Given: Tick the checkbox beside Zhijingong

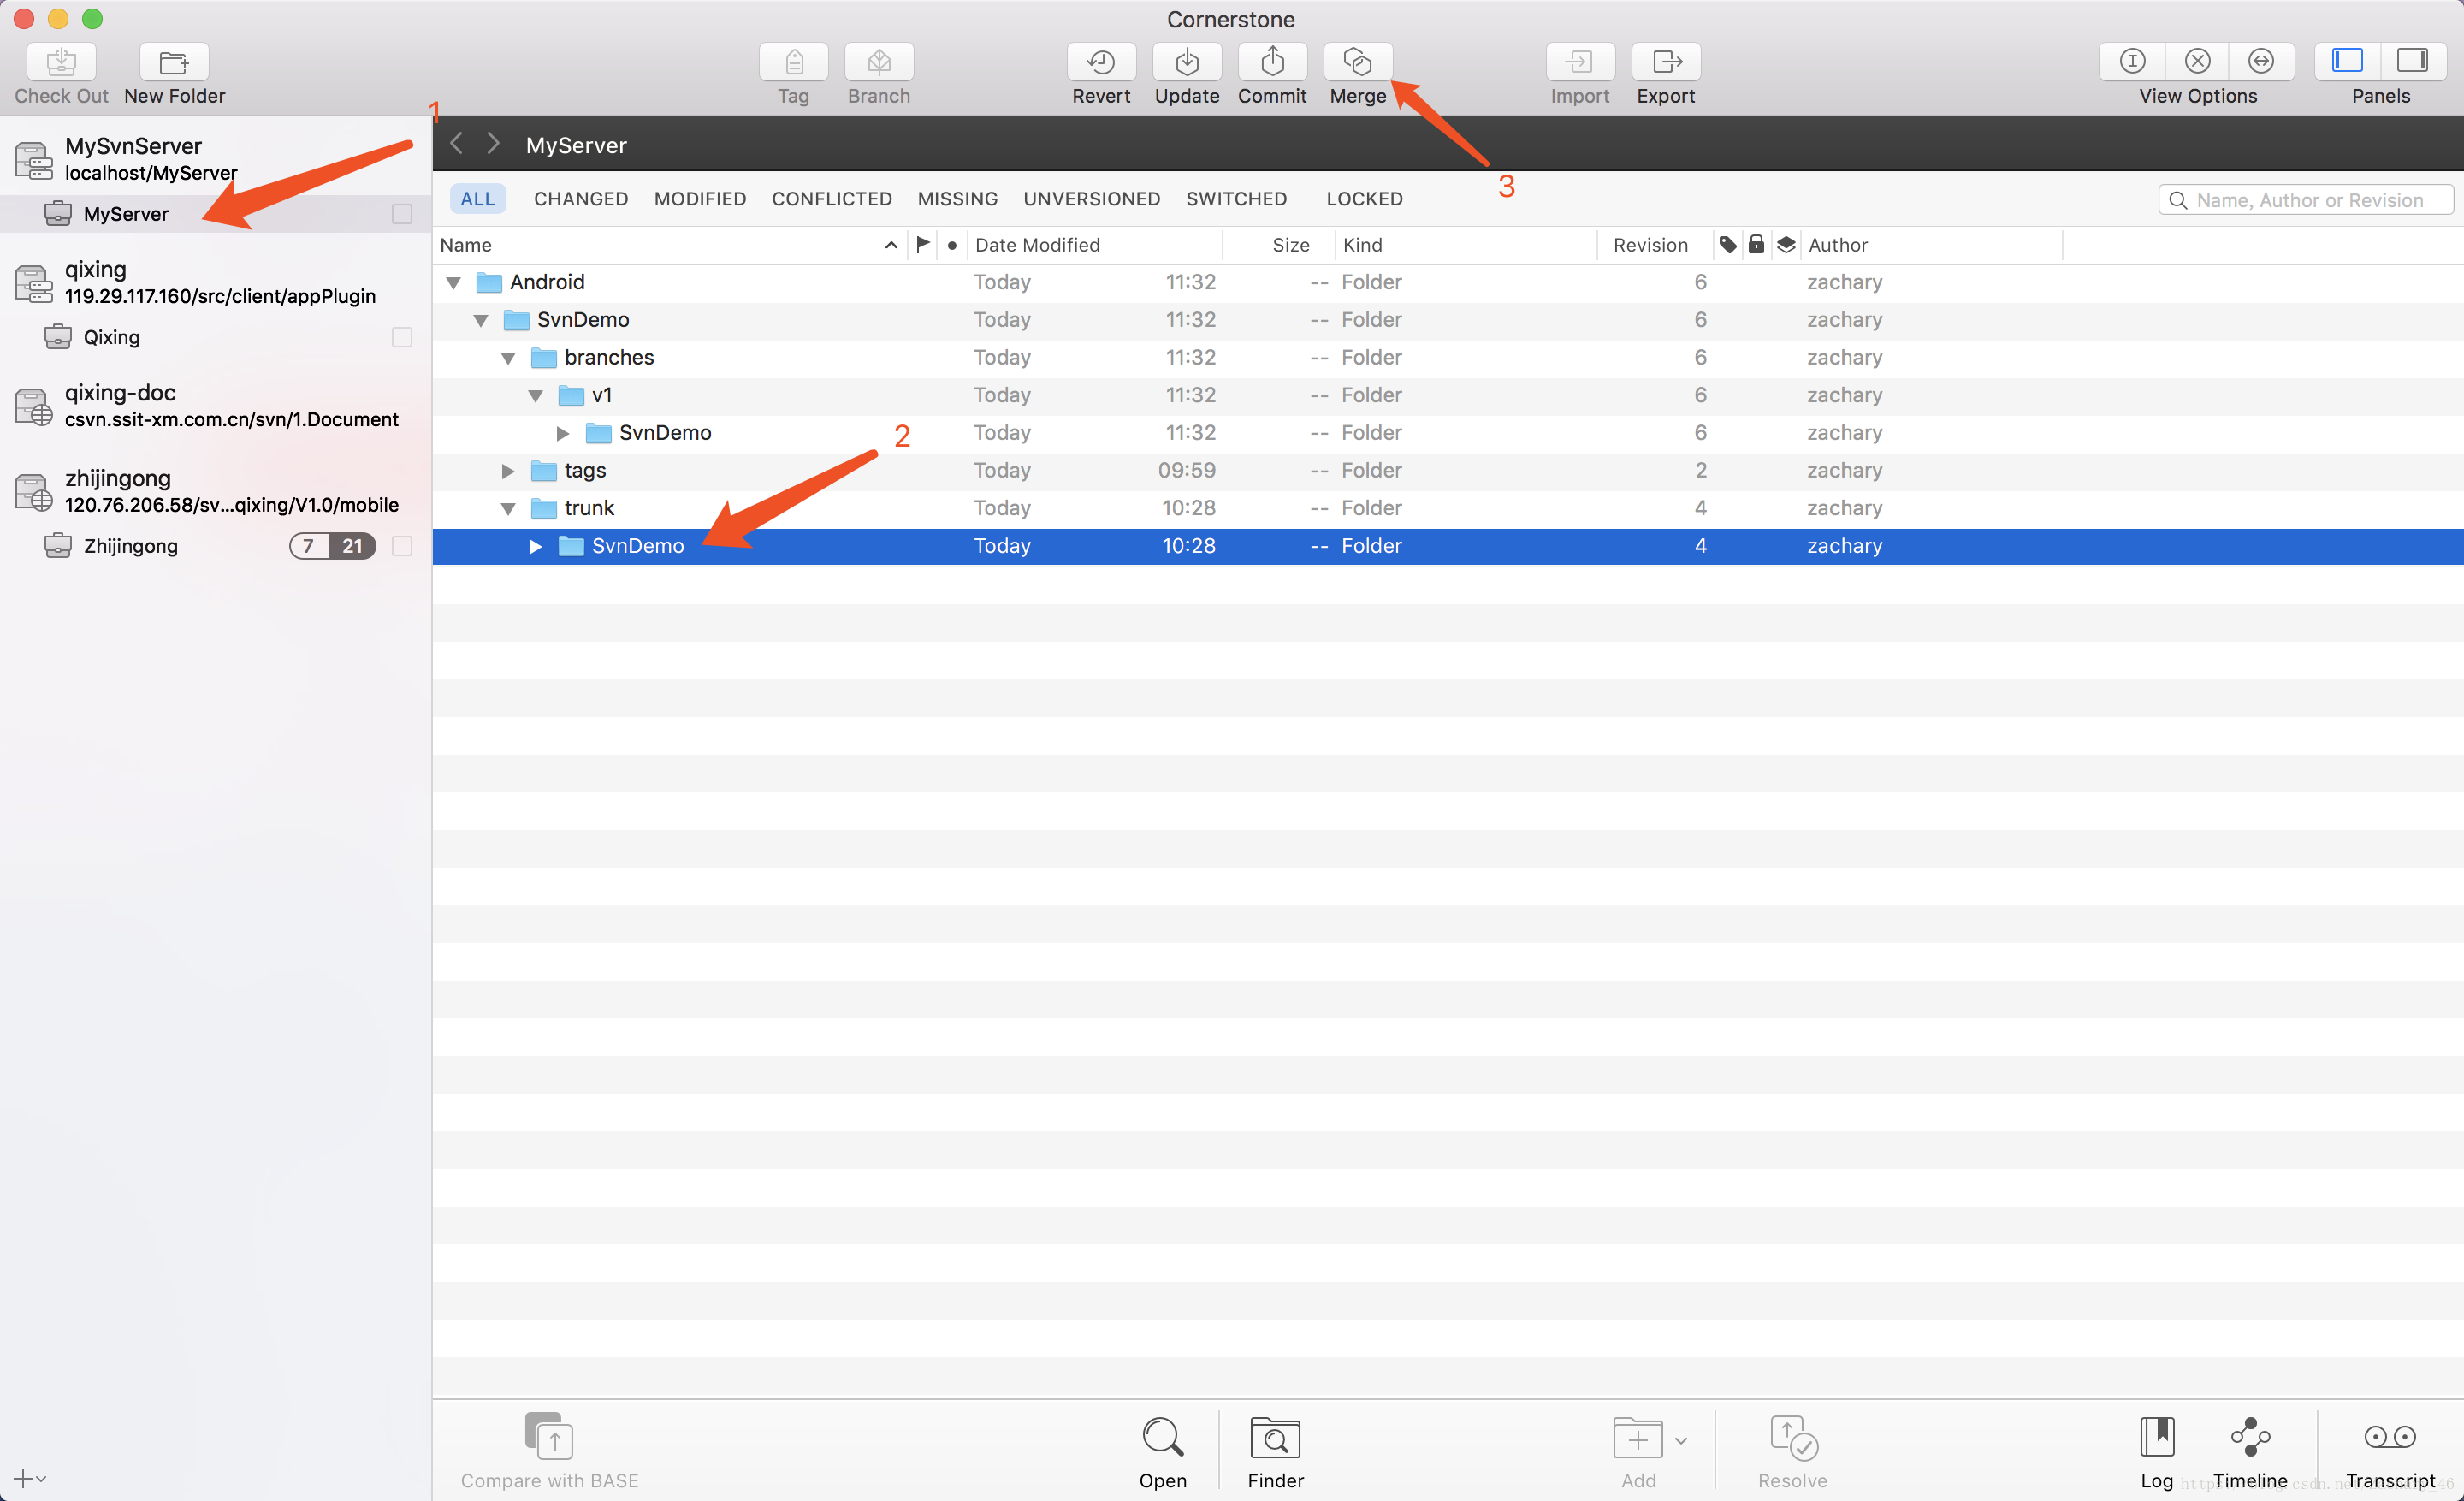Looking at the screenshot, I should coord(402,546).
